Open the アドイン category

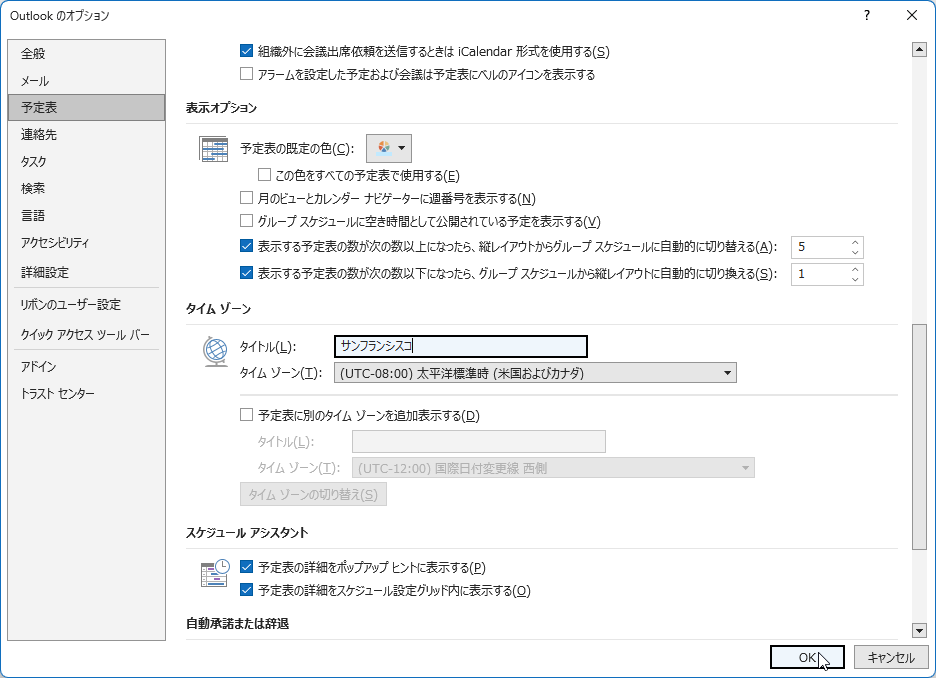87,366
